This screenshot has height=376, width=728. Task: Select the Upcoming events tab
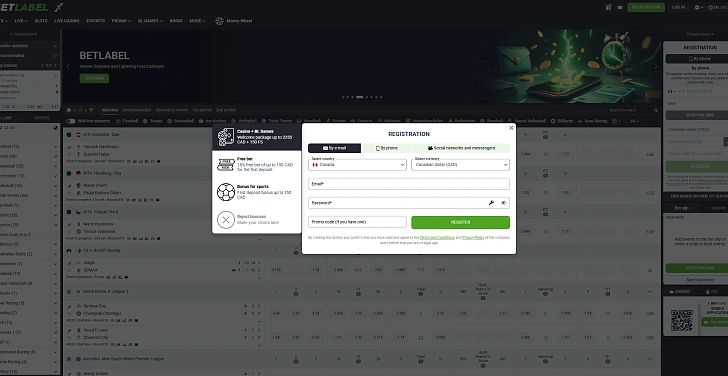tap(172, 110)
